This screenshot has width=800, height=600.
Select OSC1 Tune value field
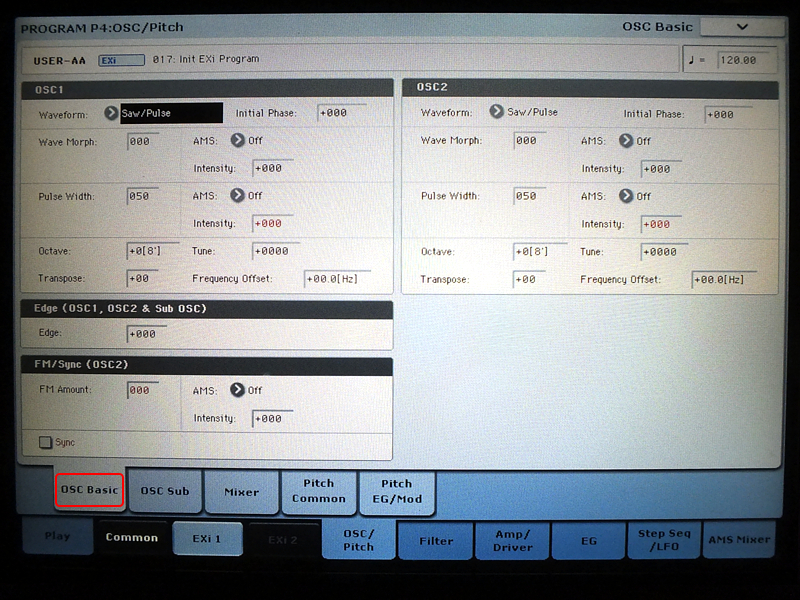point(276,251)
